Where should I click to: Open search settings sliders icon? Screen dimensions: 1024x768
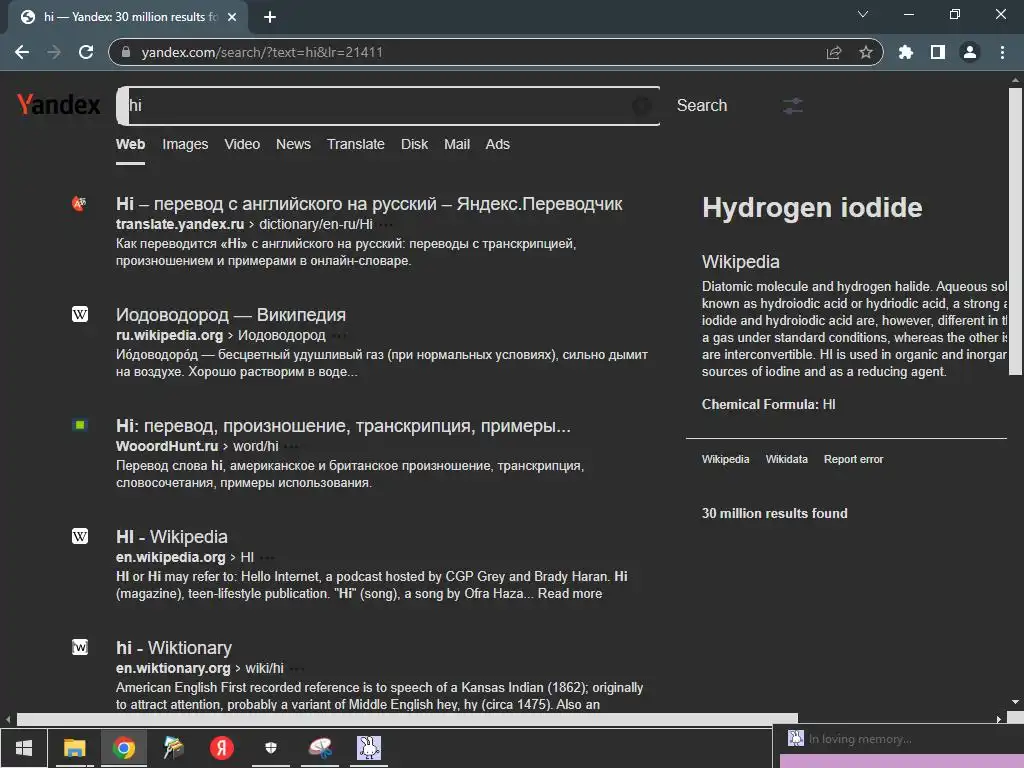point(793,106)
